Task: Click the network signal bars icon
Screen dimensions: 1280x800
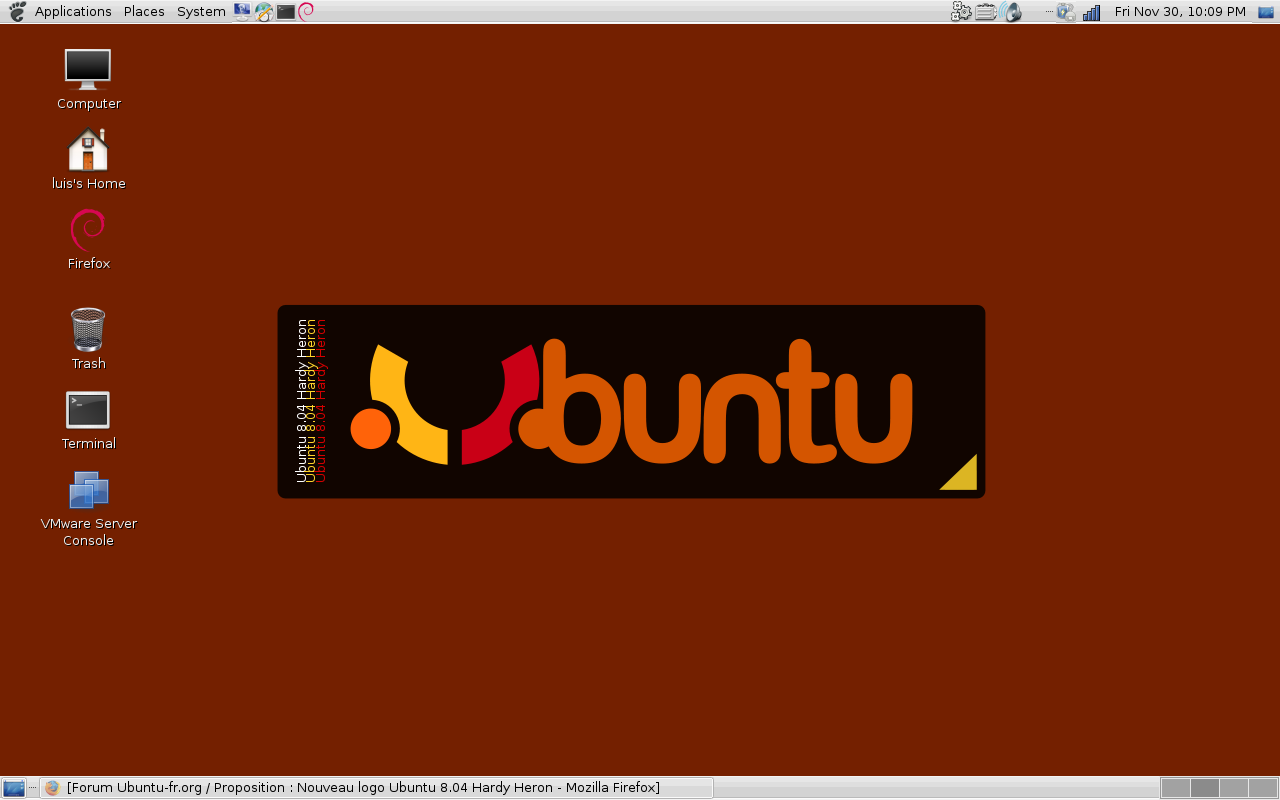Action: pos(1091,12)
